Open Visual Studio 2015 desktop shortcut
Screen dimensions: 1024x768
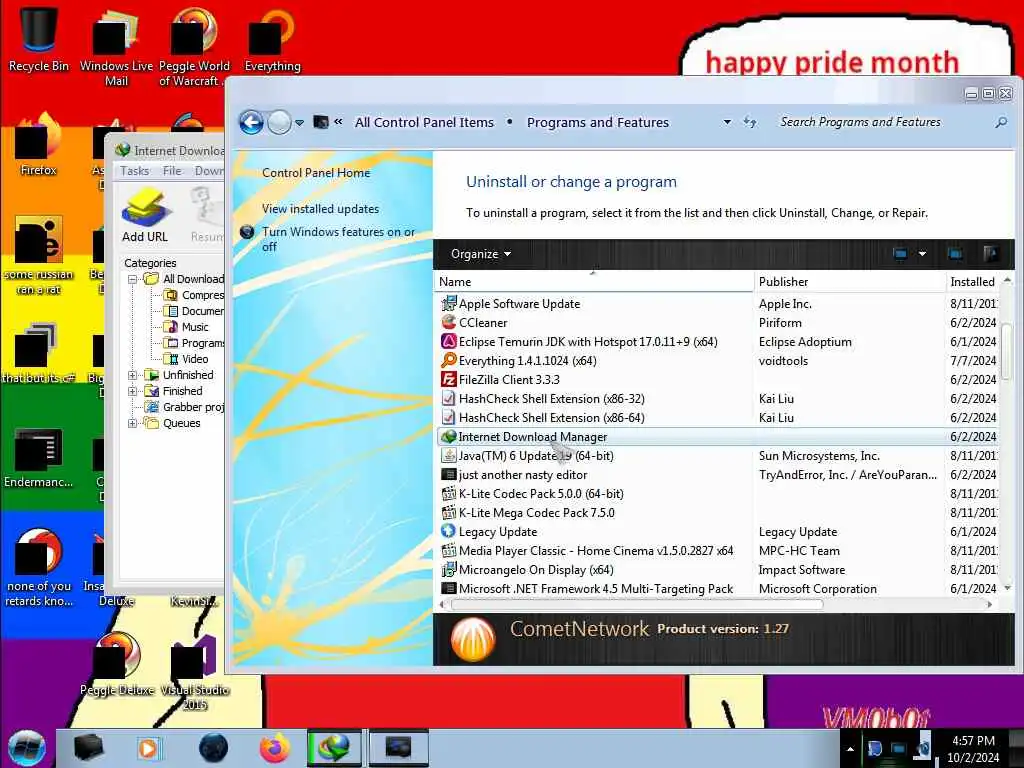pos(195,671)
